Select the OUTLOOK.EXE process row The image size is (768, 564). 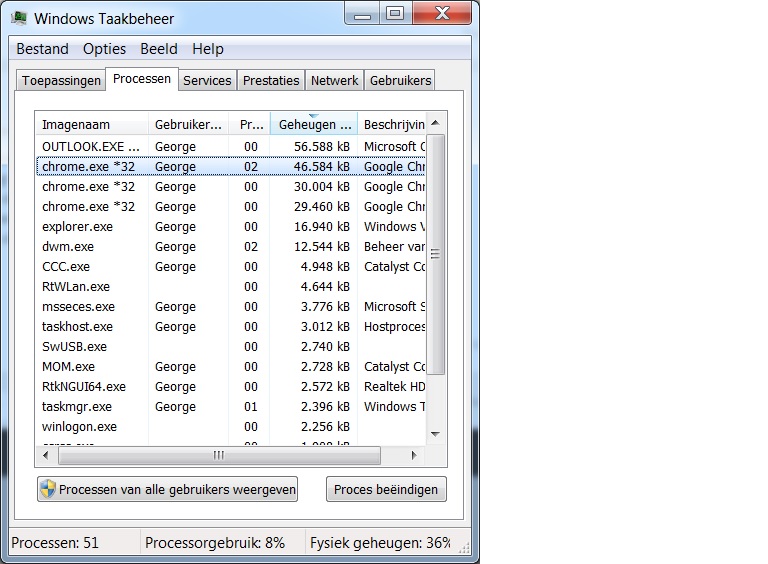point(231,146)
